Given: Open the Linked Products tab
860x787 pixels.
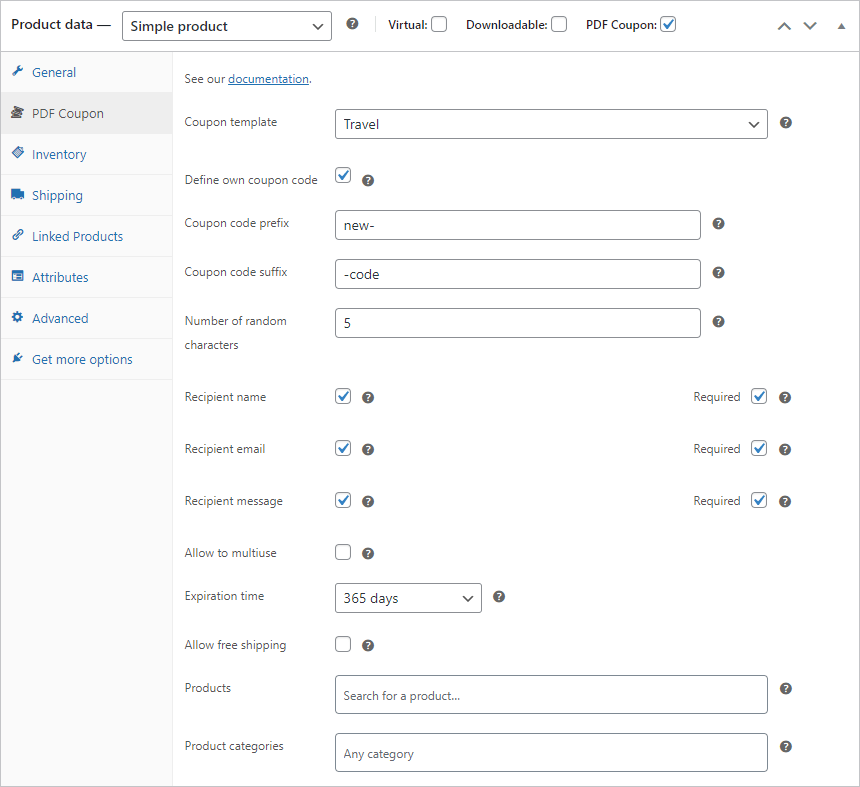Looking at the screenshot, I should 87,236.
